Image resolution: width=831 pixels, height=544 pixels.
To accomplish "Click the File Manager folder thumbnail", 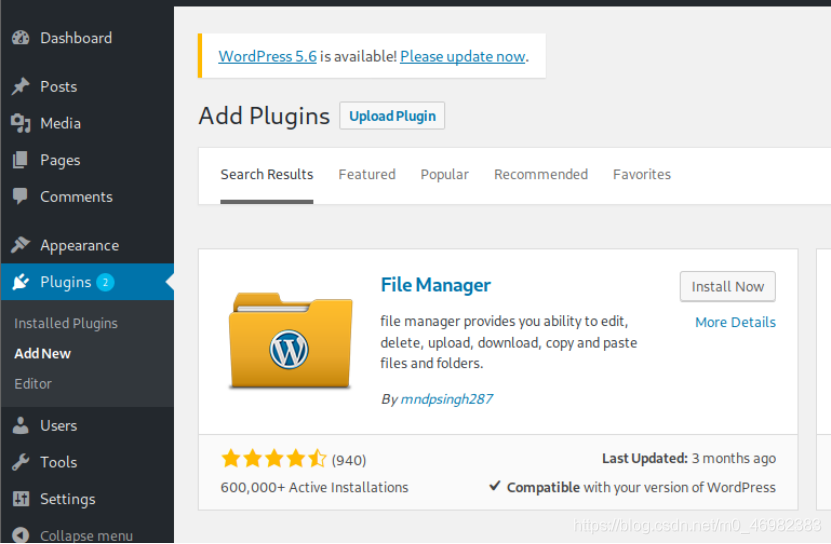I will pyautogui.click(x=290, y=340).
